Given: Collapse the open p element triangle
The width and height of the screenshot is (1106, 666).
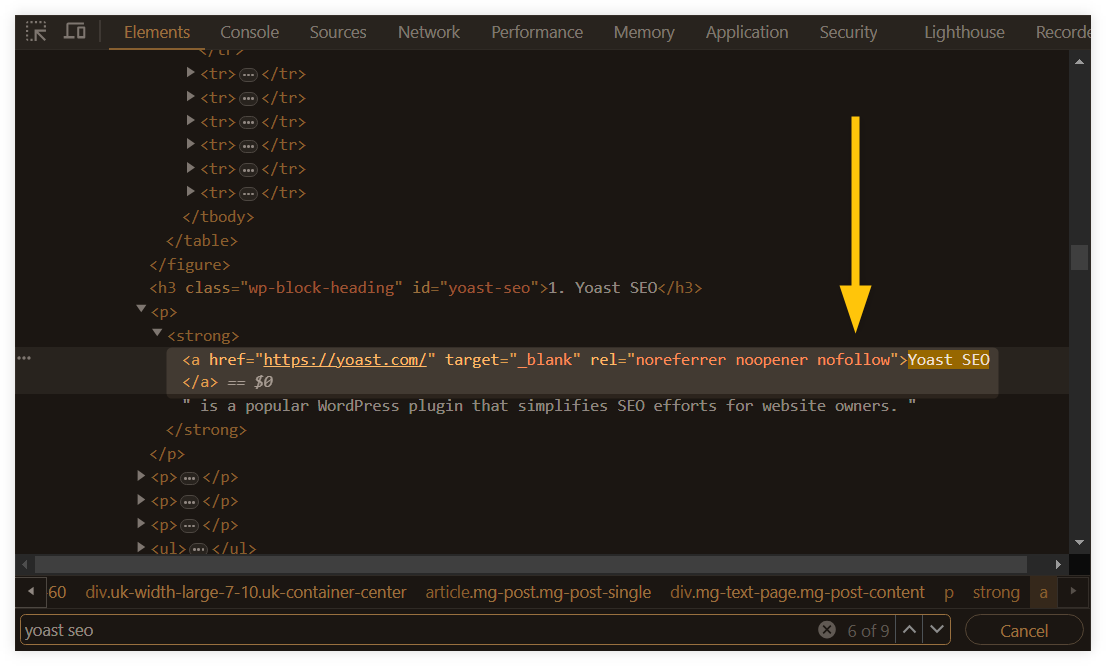Looking at the screenshot, I should click(141, 310).
